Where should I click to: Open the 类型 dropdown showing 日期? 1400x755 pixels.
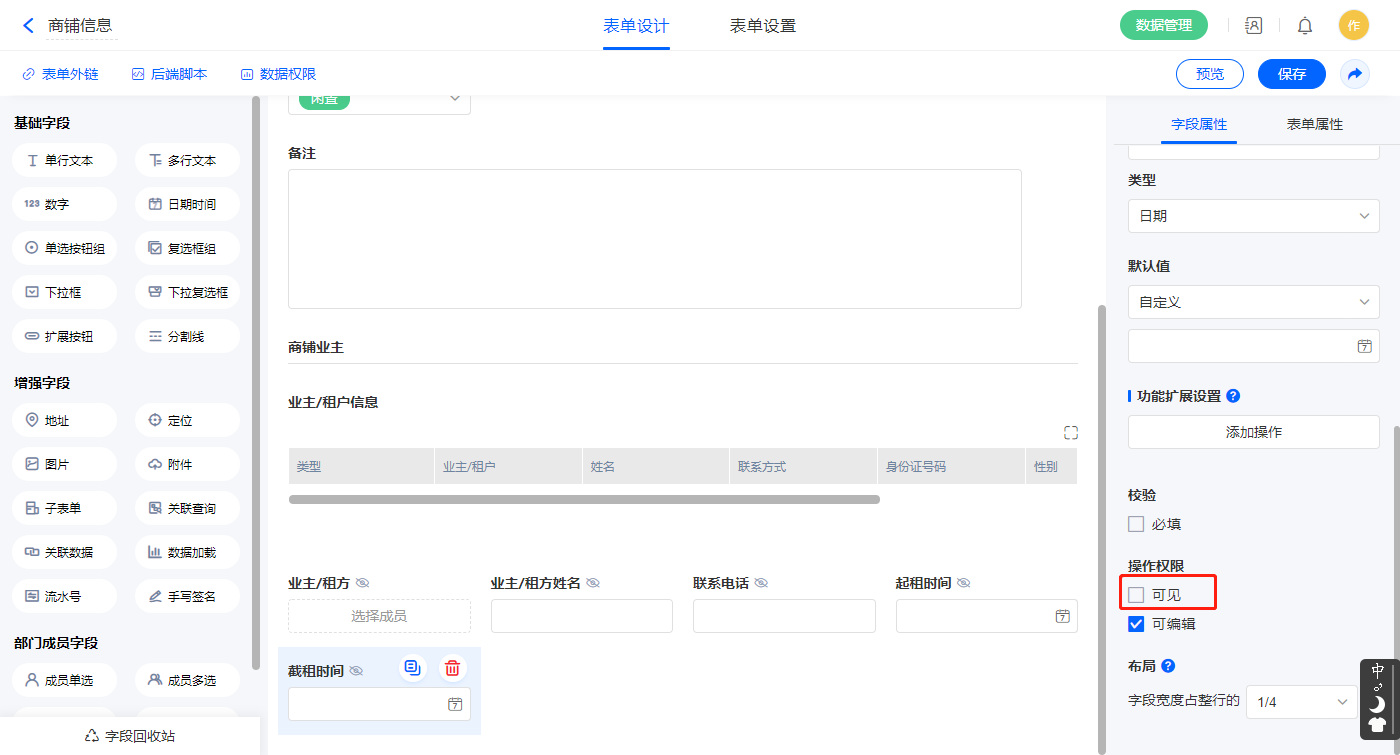pyautogui.click(x=1253, y=216)
